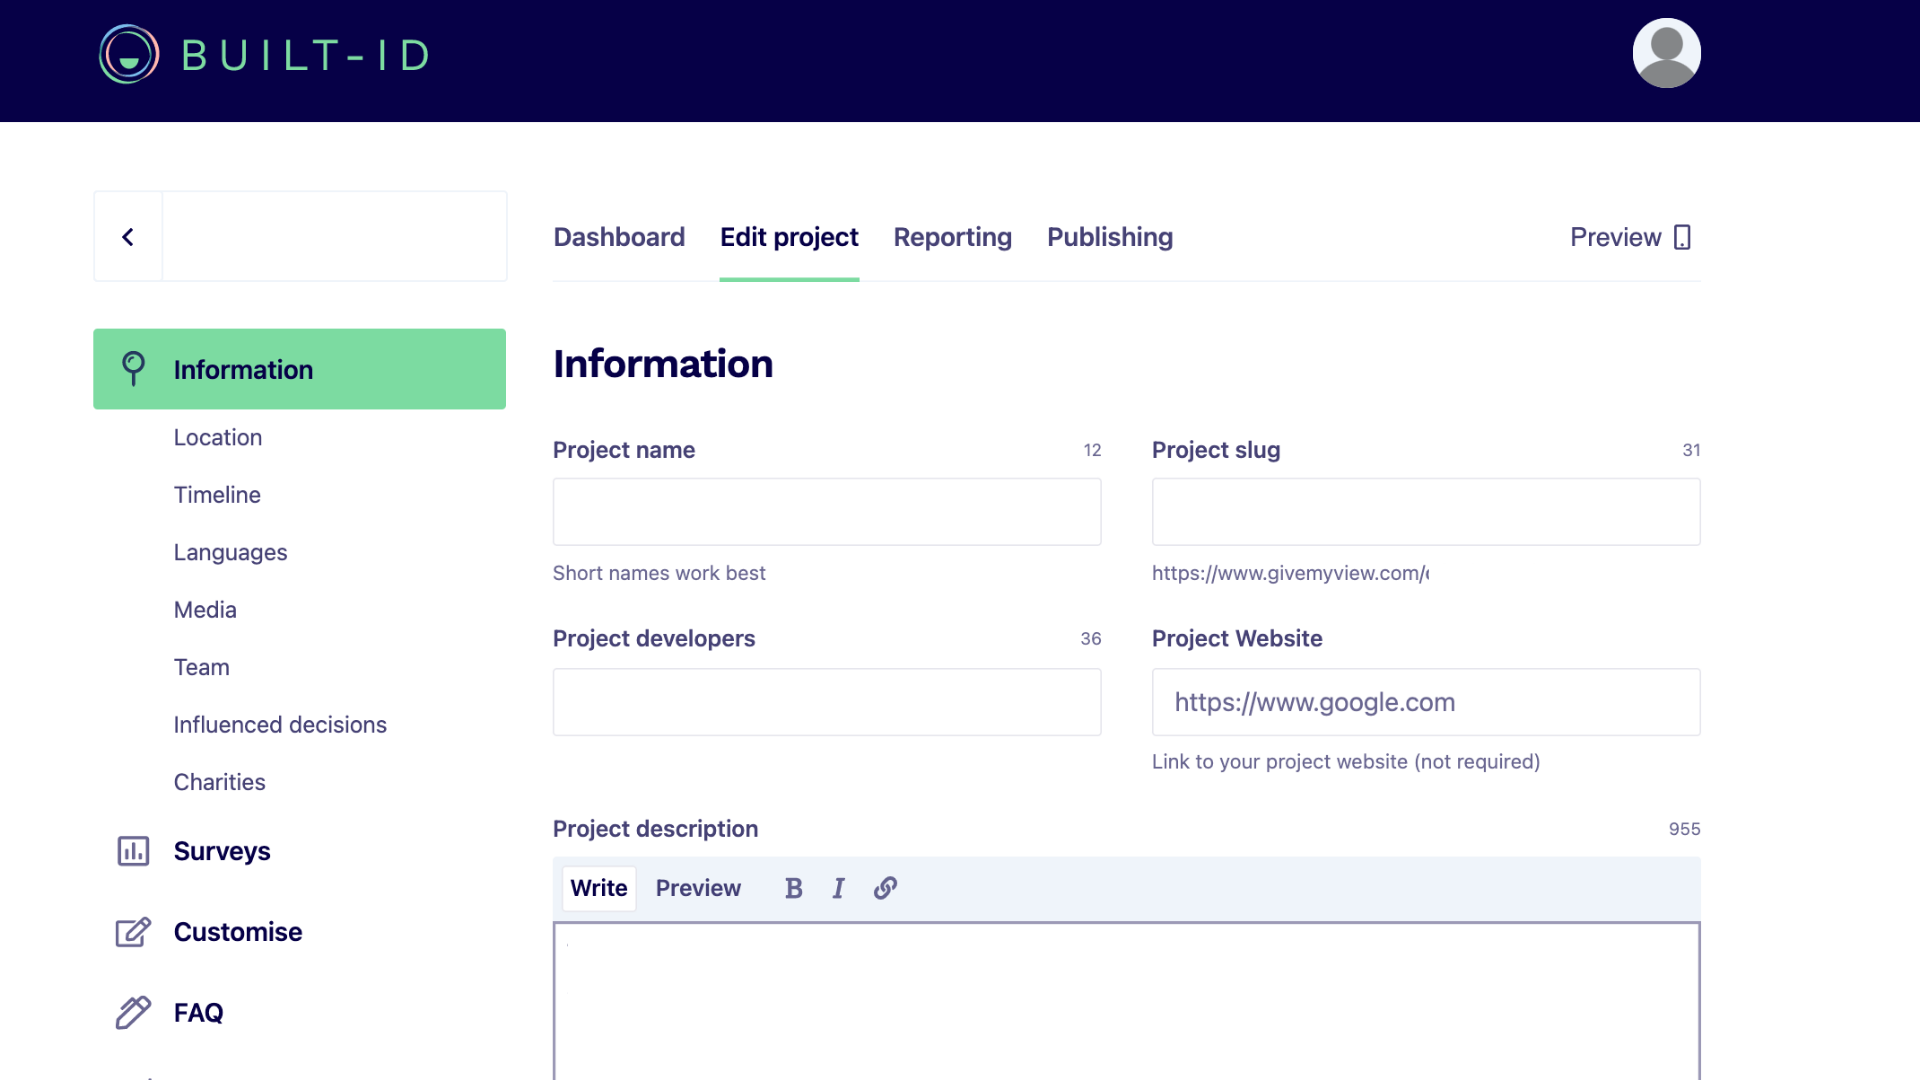Open the user profile avatar
Viewport: 1920px width, 1080px height.
(1666, 53)
